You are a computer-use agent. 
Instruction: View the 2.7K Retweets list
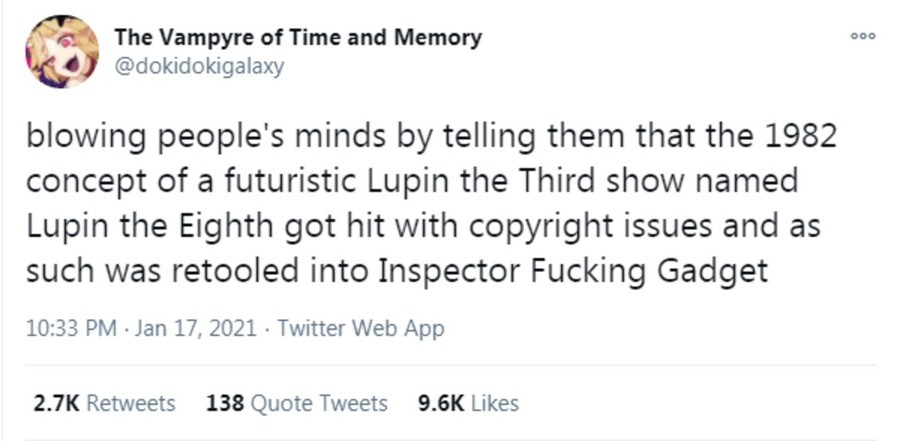105,403
